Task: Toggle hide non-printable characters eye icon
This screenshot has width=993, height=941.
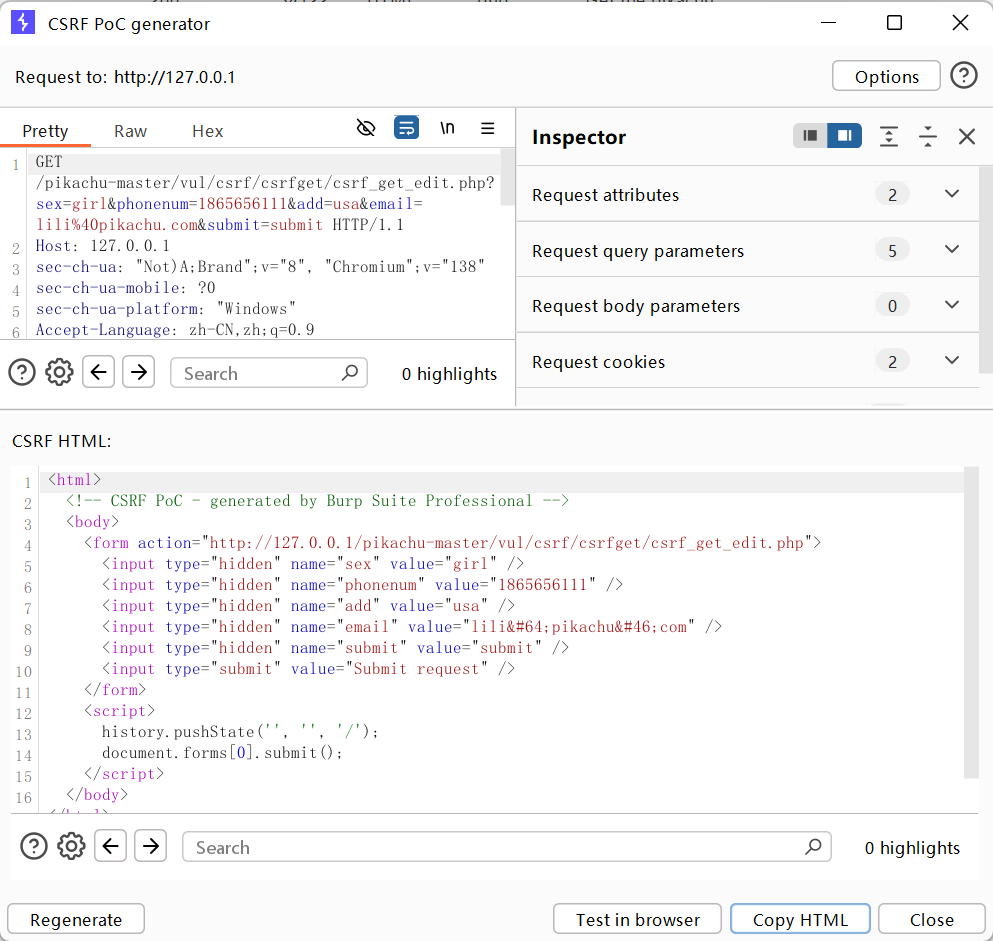Action: [366, 129]
